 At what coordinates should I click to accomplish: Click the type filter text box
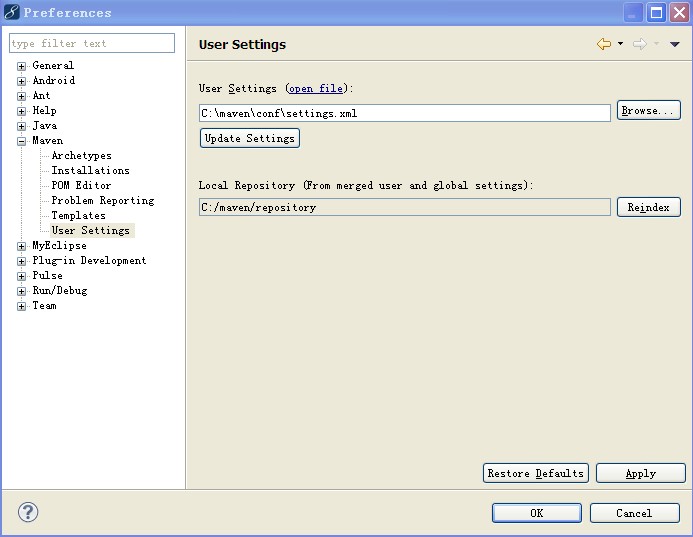92,43
